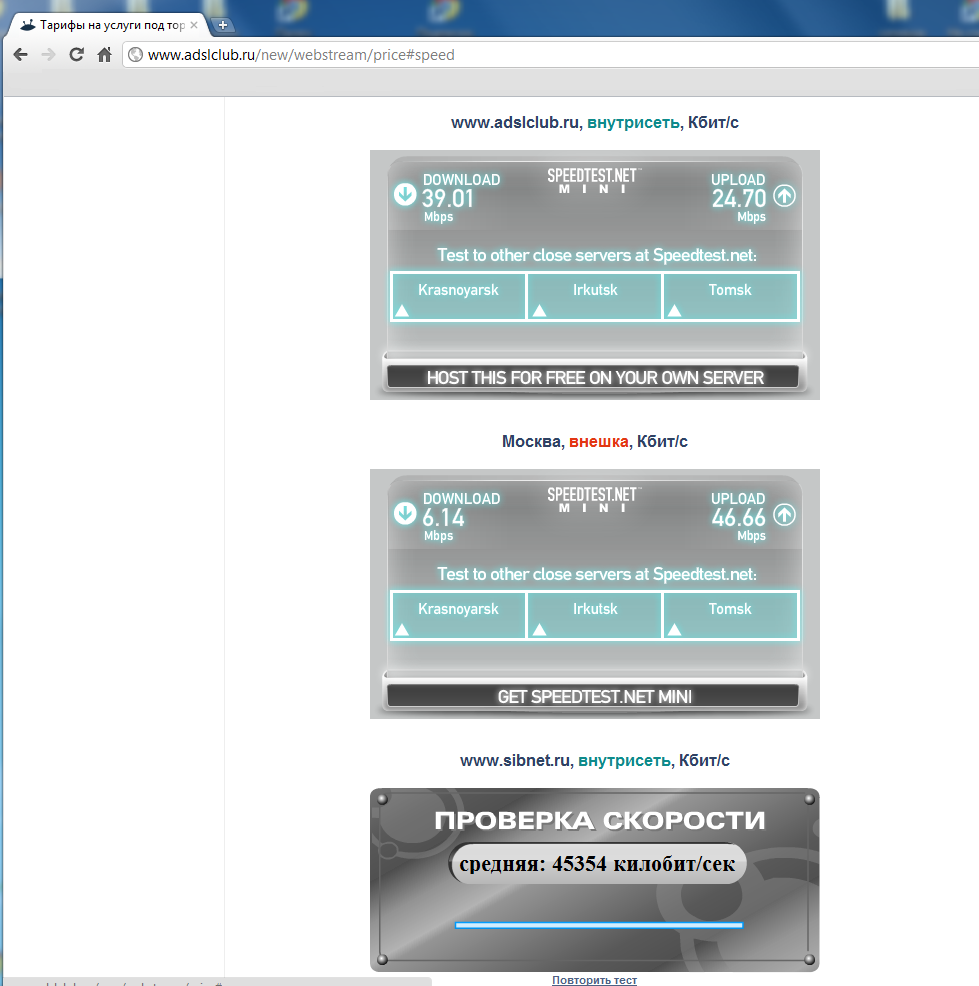This screenshot has width=979, height=986.
Task: Choose Krasnoyarsk server in Moscow speedtest
Action: 458,615
